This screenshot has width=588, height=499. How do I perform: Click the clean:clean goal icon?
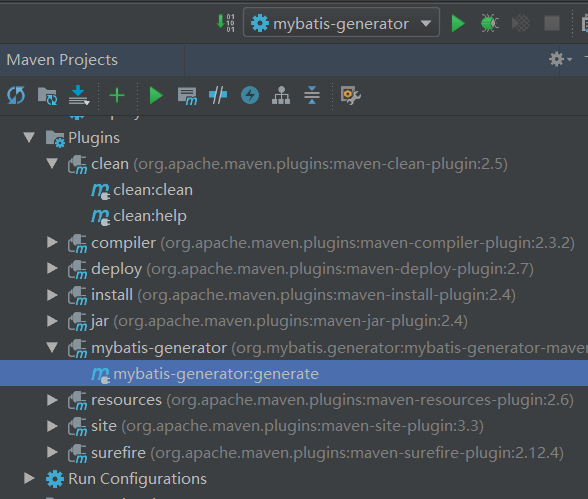pyautogui.click(x=100, y=191)
